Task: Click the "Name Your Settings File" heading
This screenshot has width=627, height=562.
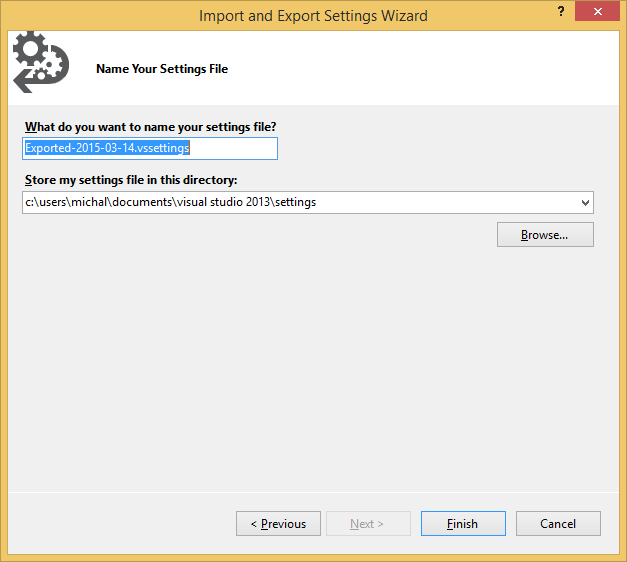Action: coord(162,69)
